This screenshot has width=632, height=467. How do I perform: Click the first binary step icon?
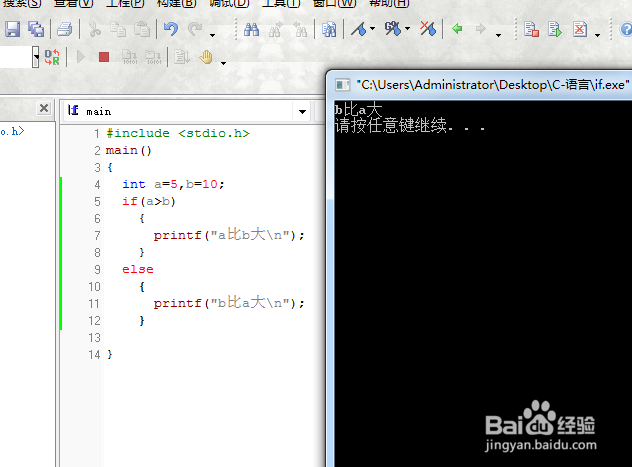tap(129, 57)
